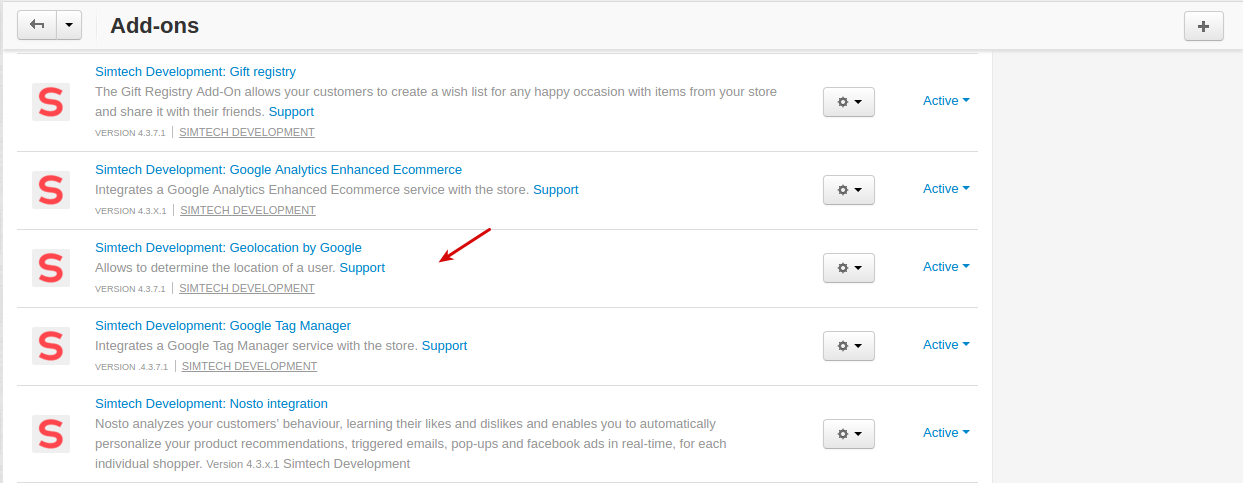
Task: Click the back arrow button
Action: coord(37,26)
